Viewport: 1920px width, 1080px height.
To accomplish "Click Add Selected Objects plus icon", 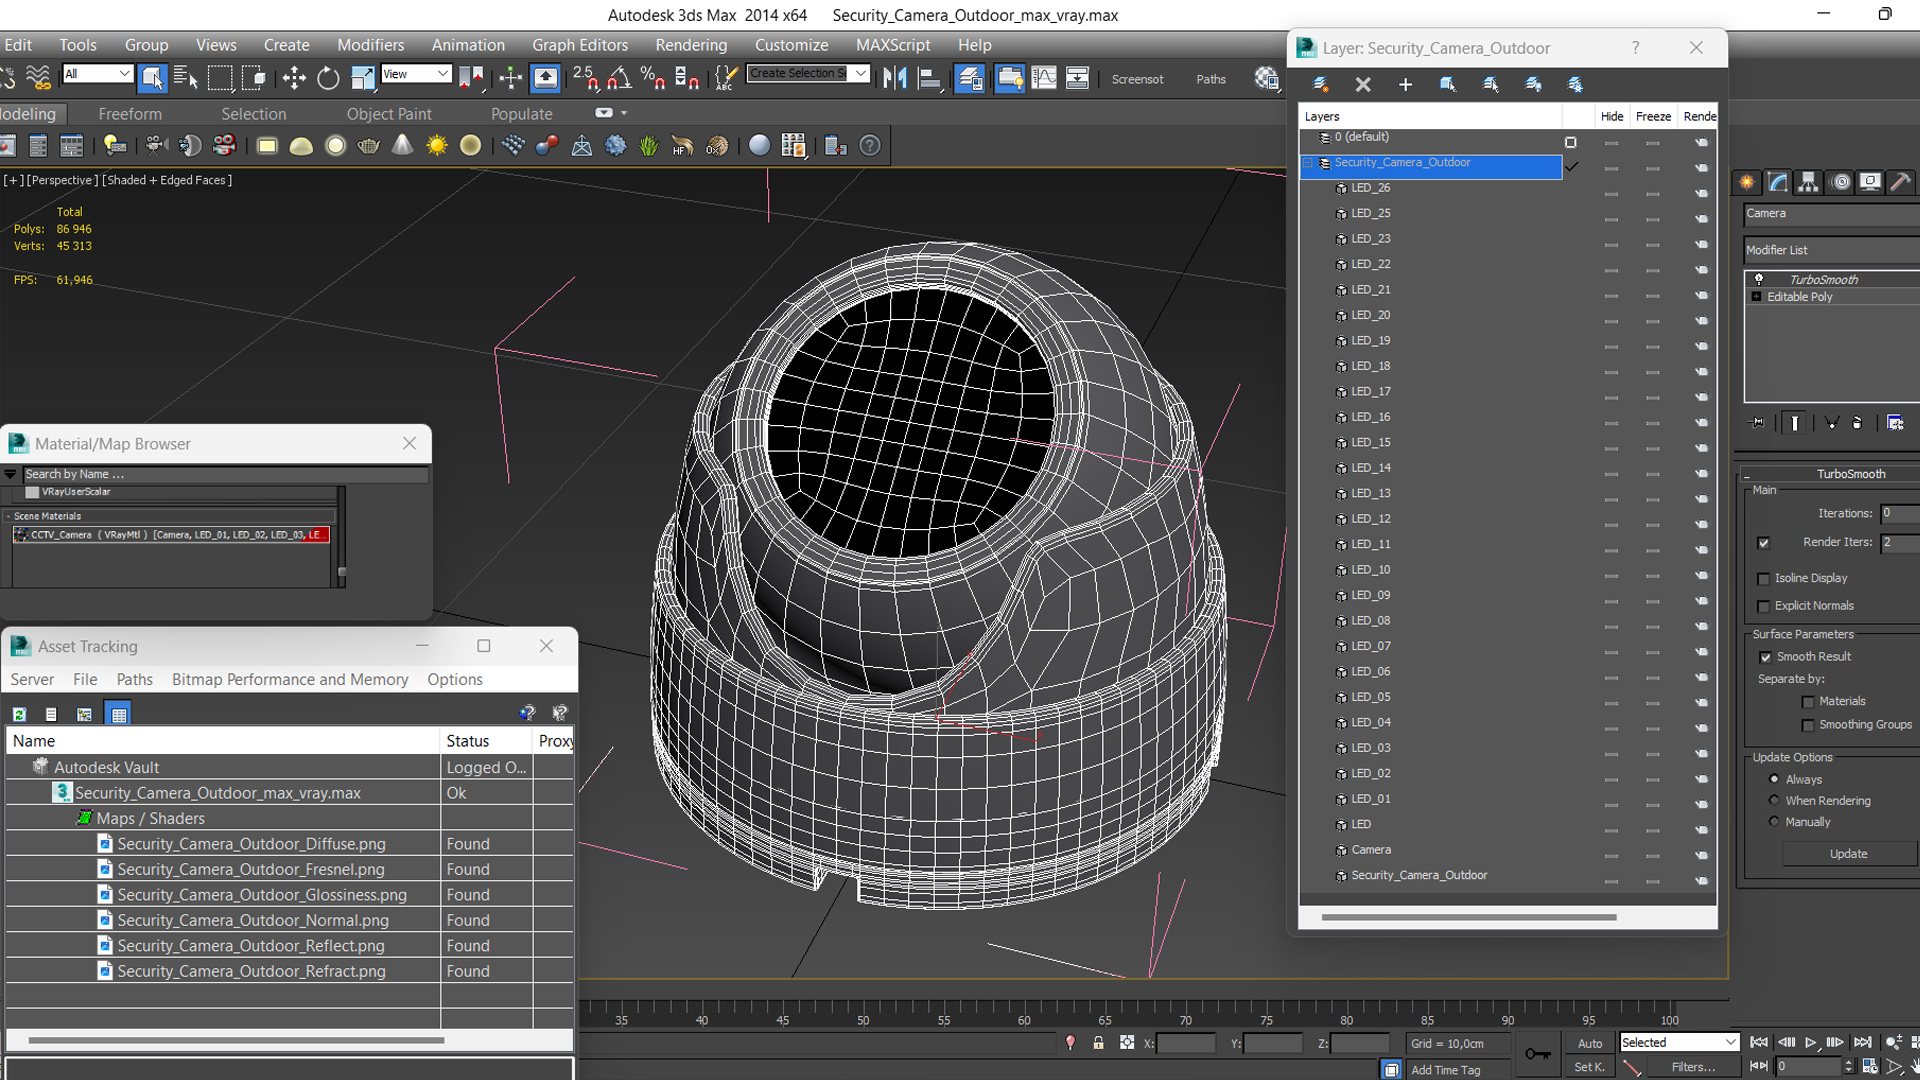I will click(x=1405, y=85).
